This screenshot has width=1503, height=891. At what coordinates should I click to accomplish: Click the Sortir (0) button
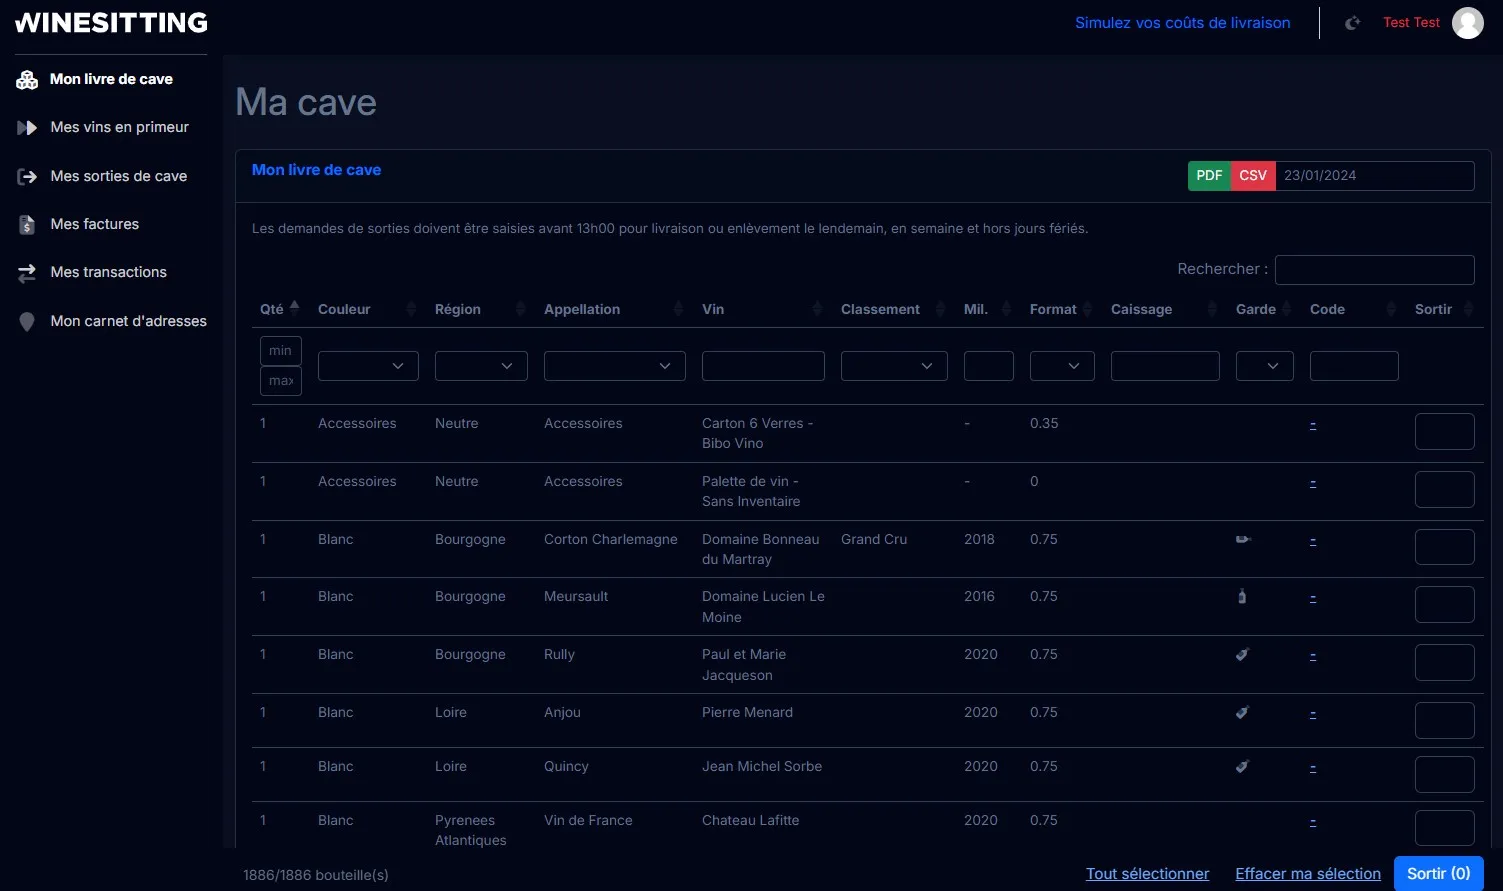click(1438, 874)
